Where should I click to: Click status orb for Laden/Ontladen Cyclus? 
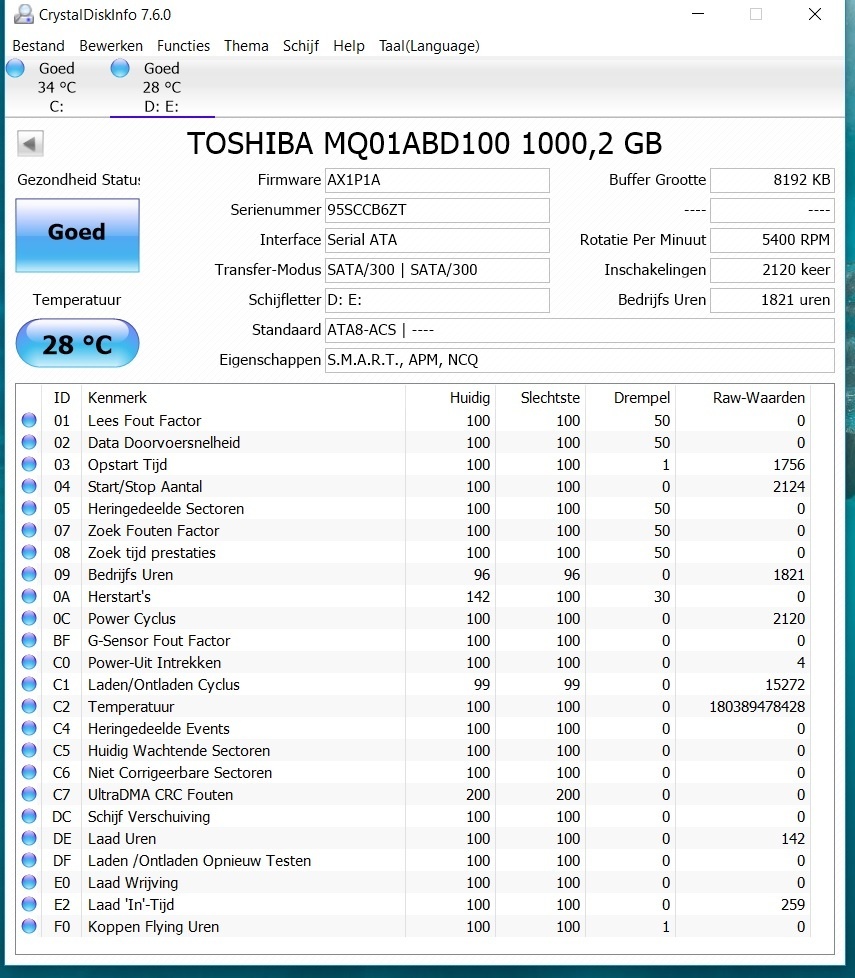coord(29,684)
